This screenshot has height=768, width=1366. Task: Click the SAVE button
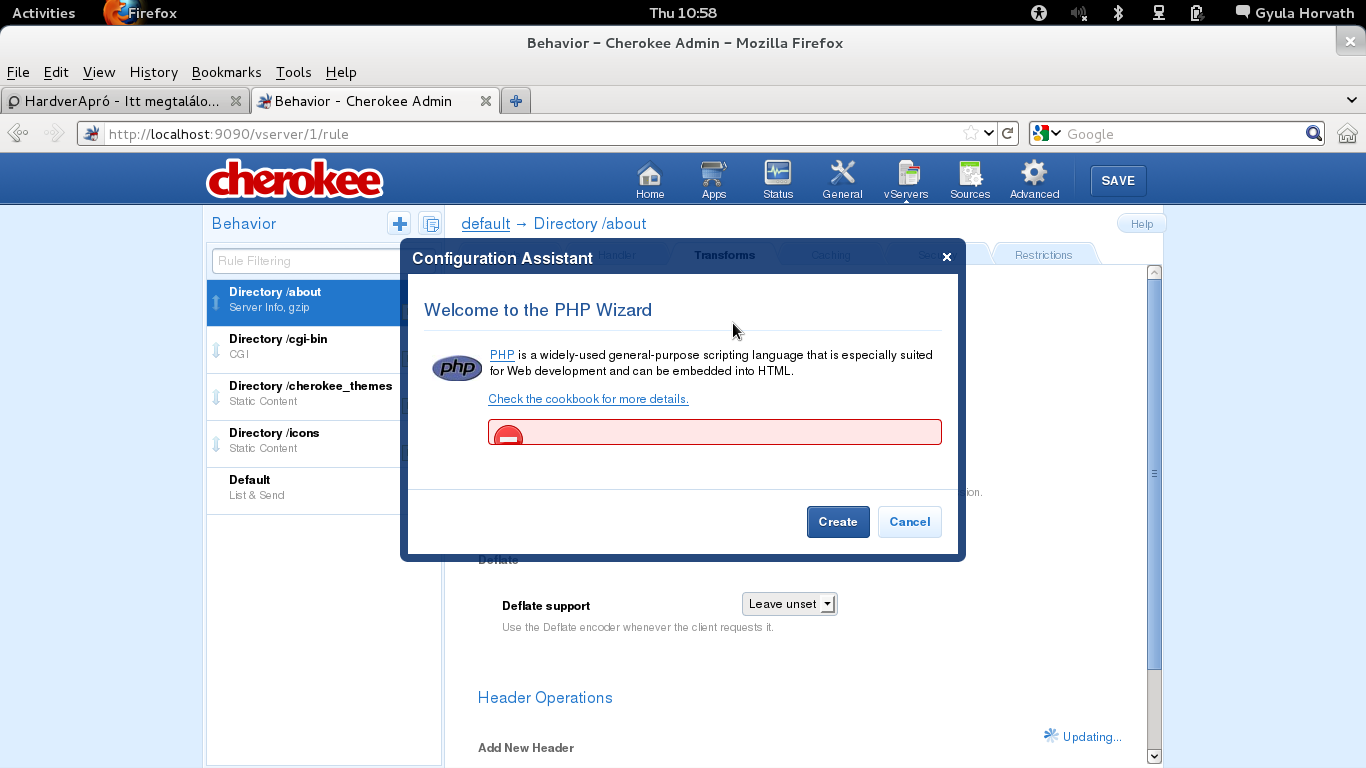1118,181
